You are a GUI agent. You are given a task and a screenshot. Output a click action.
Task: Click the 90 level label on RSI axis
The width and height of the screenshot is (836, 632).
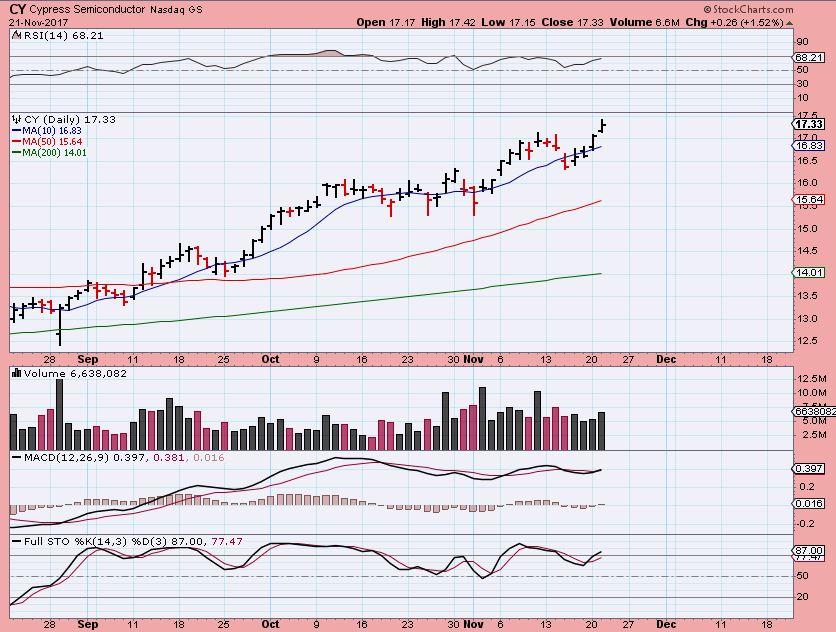[x=802, y=42]
